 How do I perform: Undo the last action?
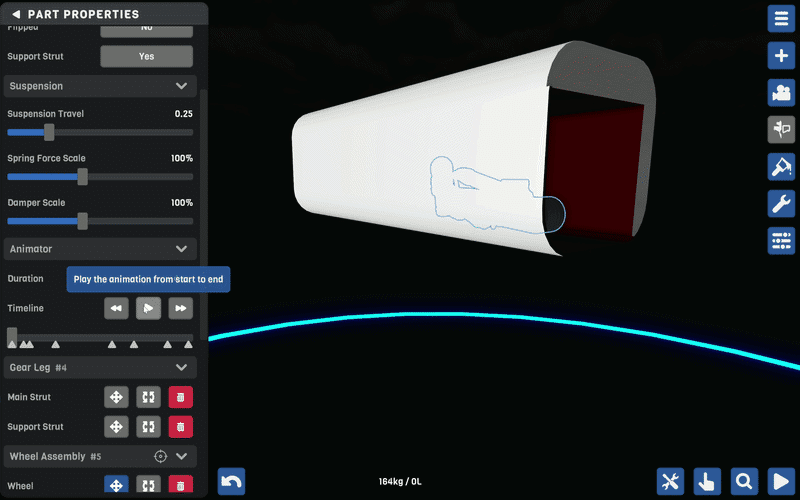(x=232, y=481)
